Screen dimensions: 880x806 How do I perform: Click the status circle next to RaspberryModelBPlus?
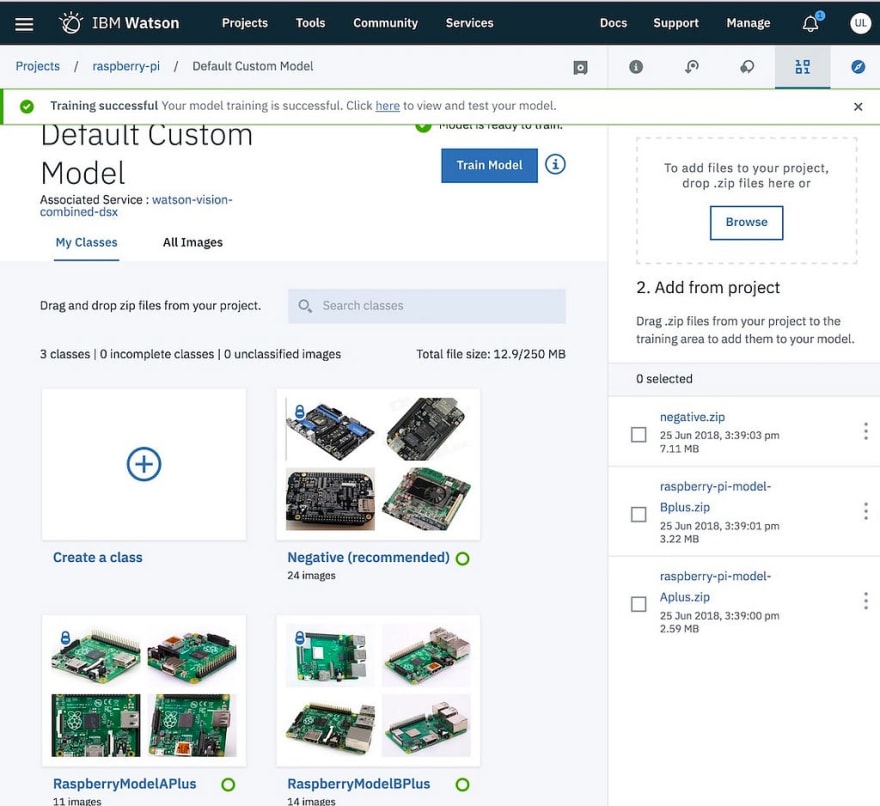[x=462, y=785]
